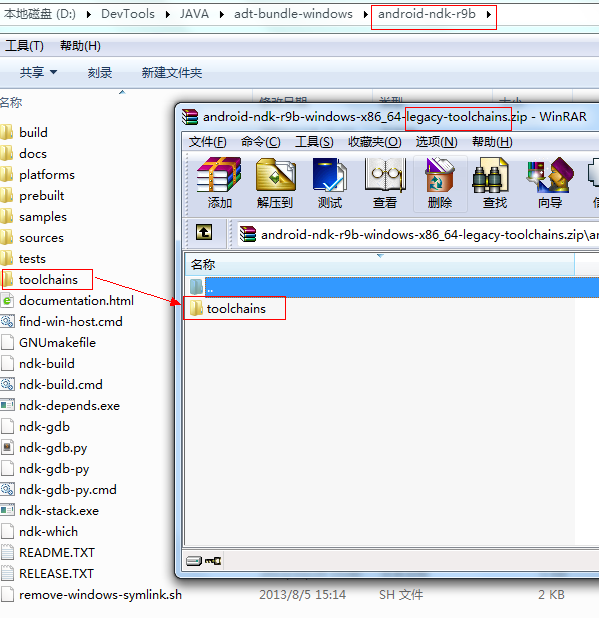Click the Find (查找) binoculars icon
599x618 pixels.
pos(495,182)
